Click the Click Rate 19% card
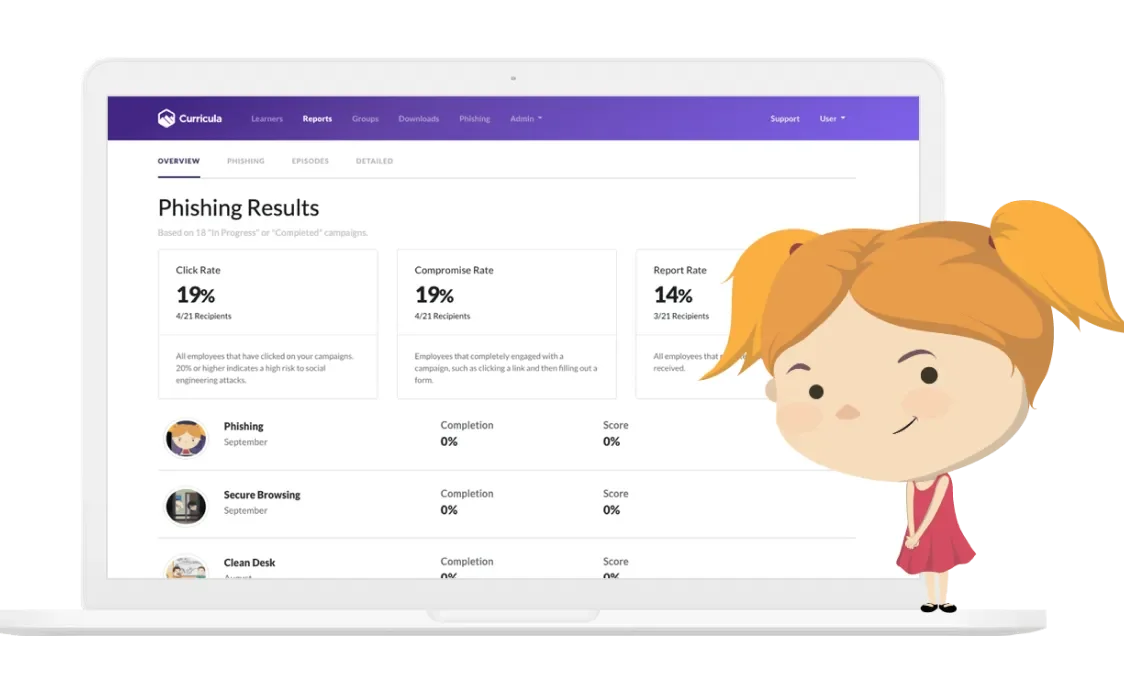 coord(268,324)
